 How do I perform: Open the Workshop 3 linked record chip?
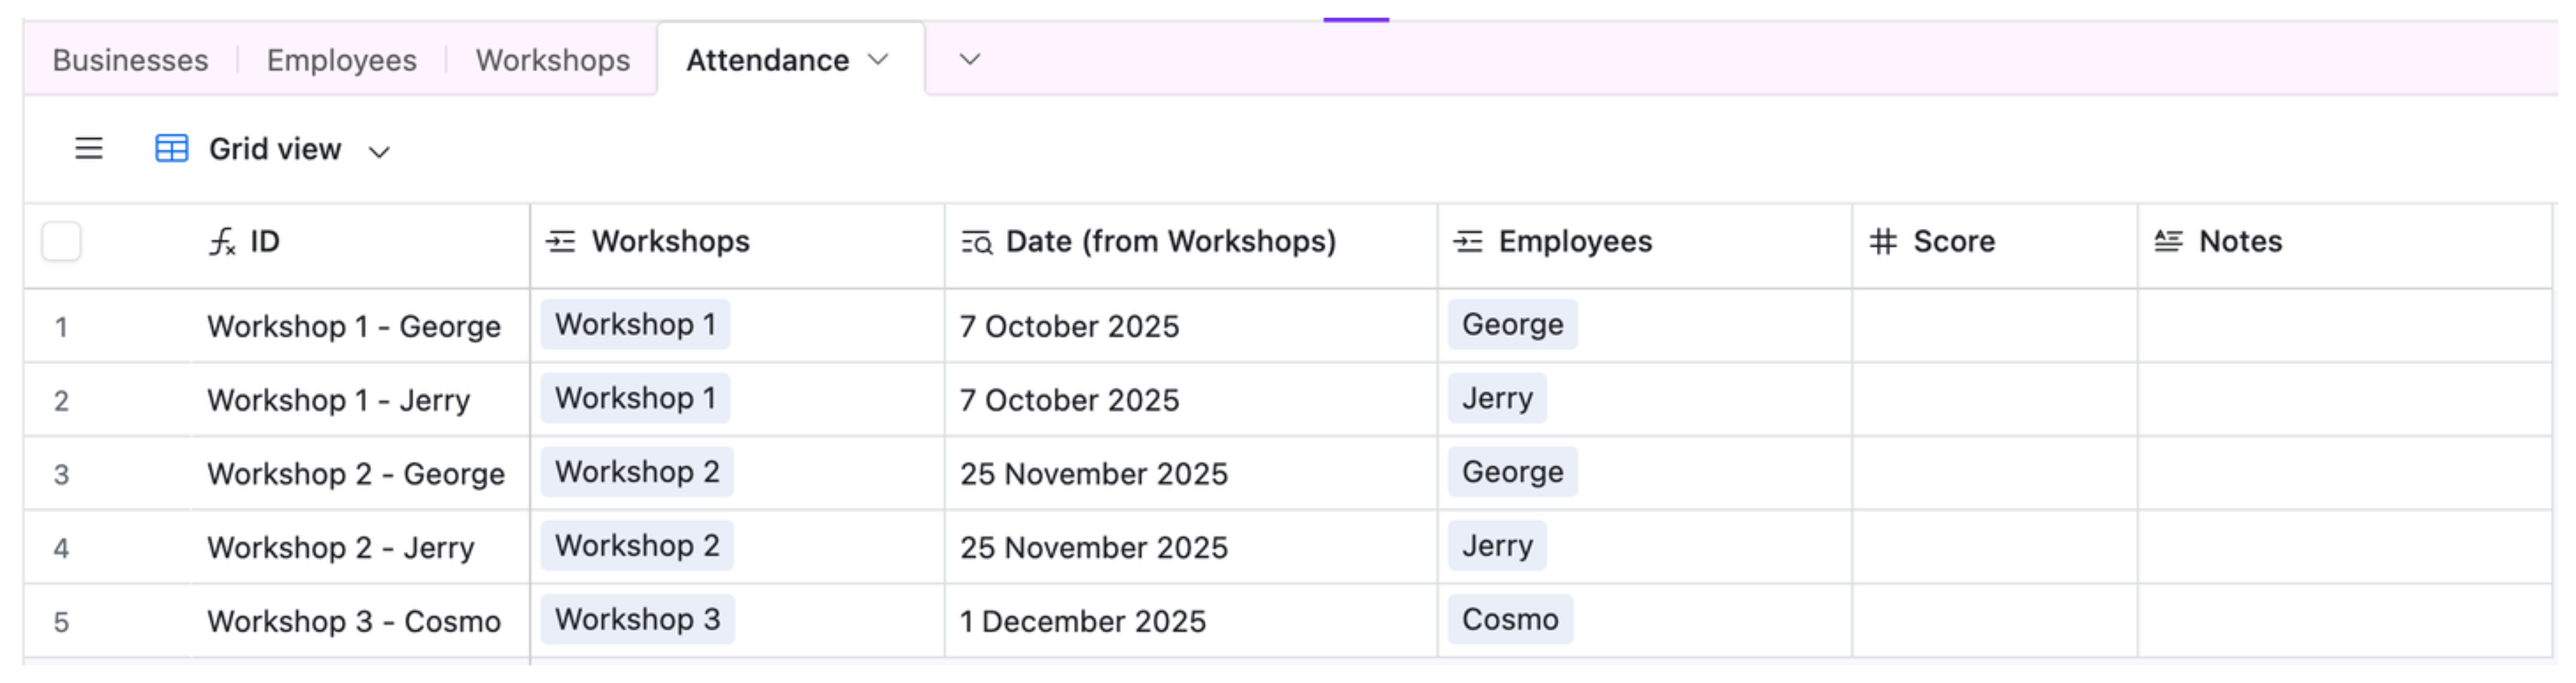pyautogui.click(x=637, y=619)
